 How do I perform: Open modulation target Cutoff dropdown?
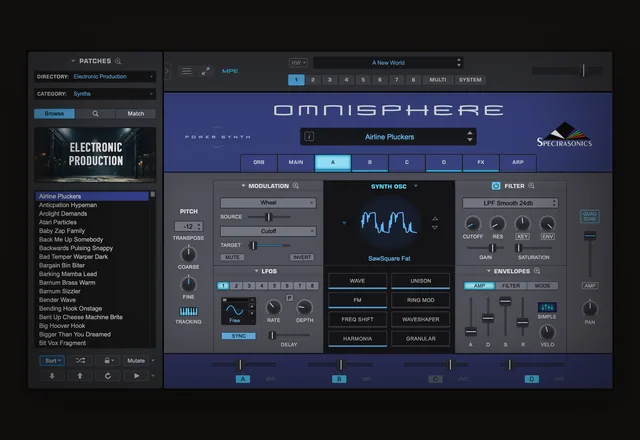click(x=268, y=231)
